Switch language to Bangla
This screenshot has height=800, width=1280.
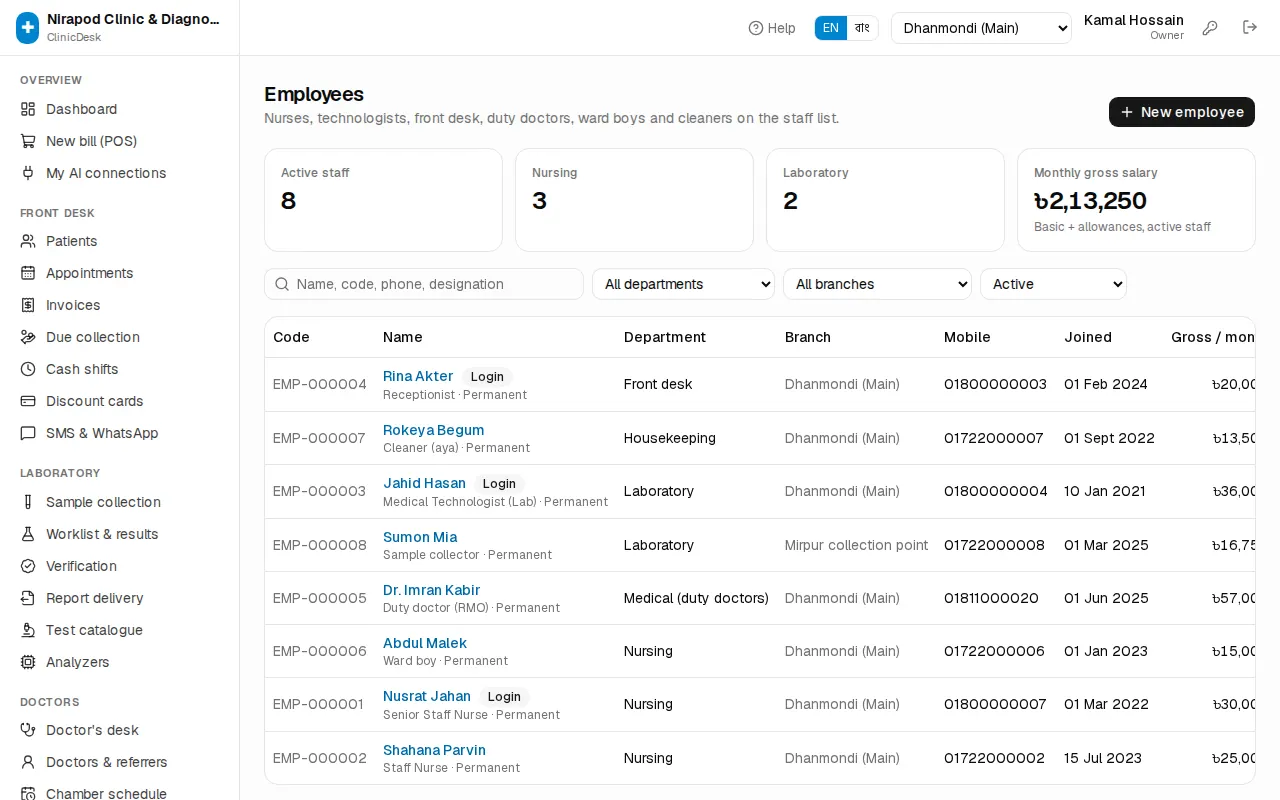pyautogui.click(x=862, y=28)
